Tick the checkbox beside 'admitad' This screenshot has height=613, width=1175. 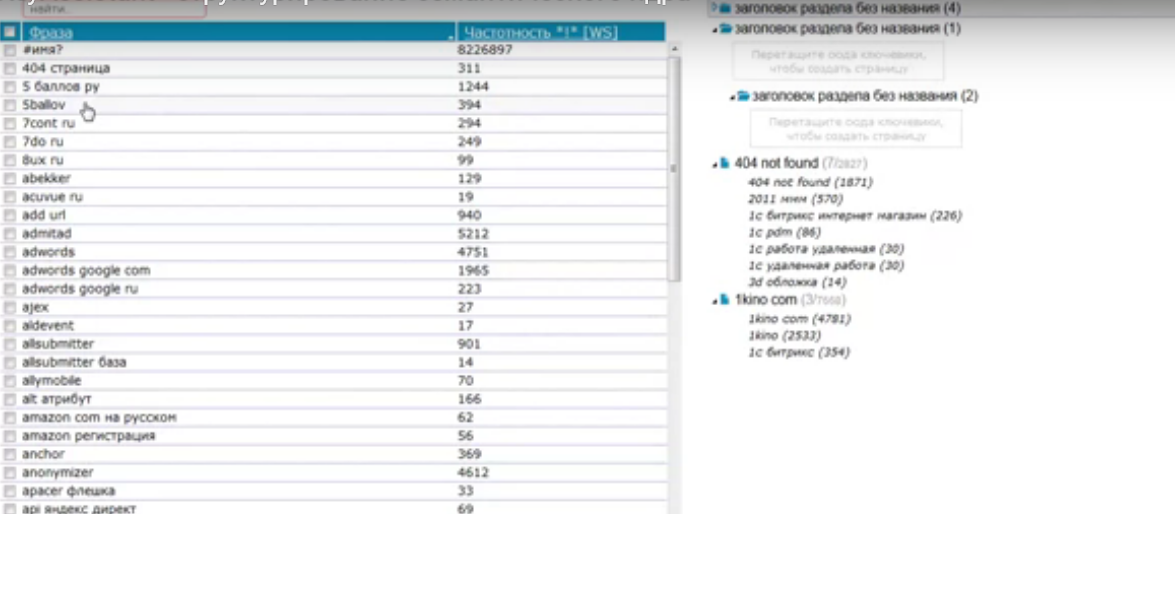coord(10,234)
